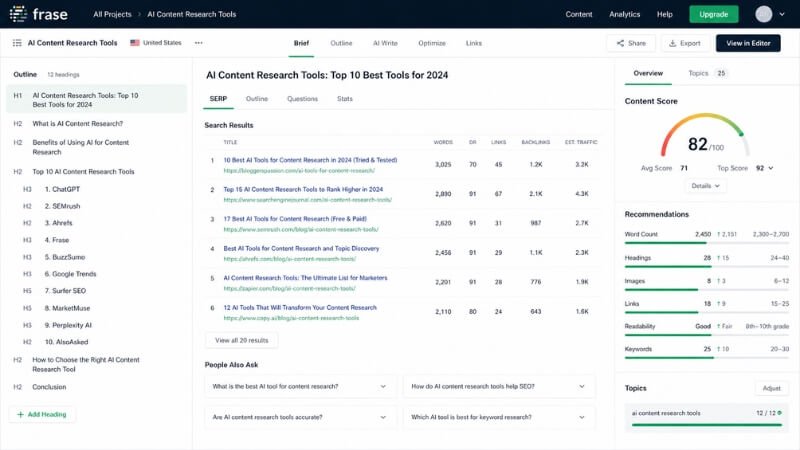Click the United States flag icon
This screenshot has height=450, width=800.
[x=135, y=43]
